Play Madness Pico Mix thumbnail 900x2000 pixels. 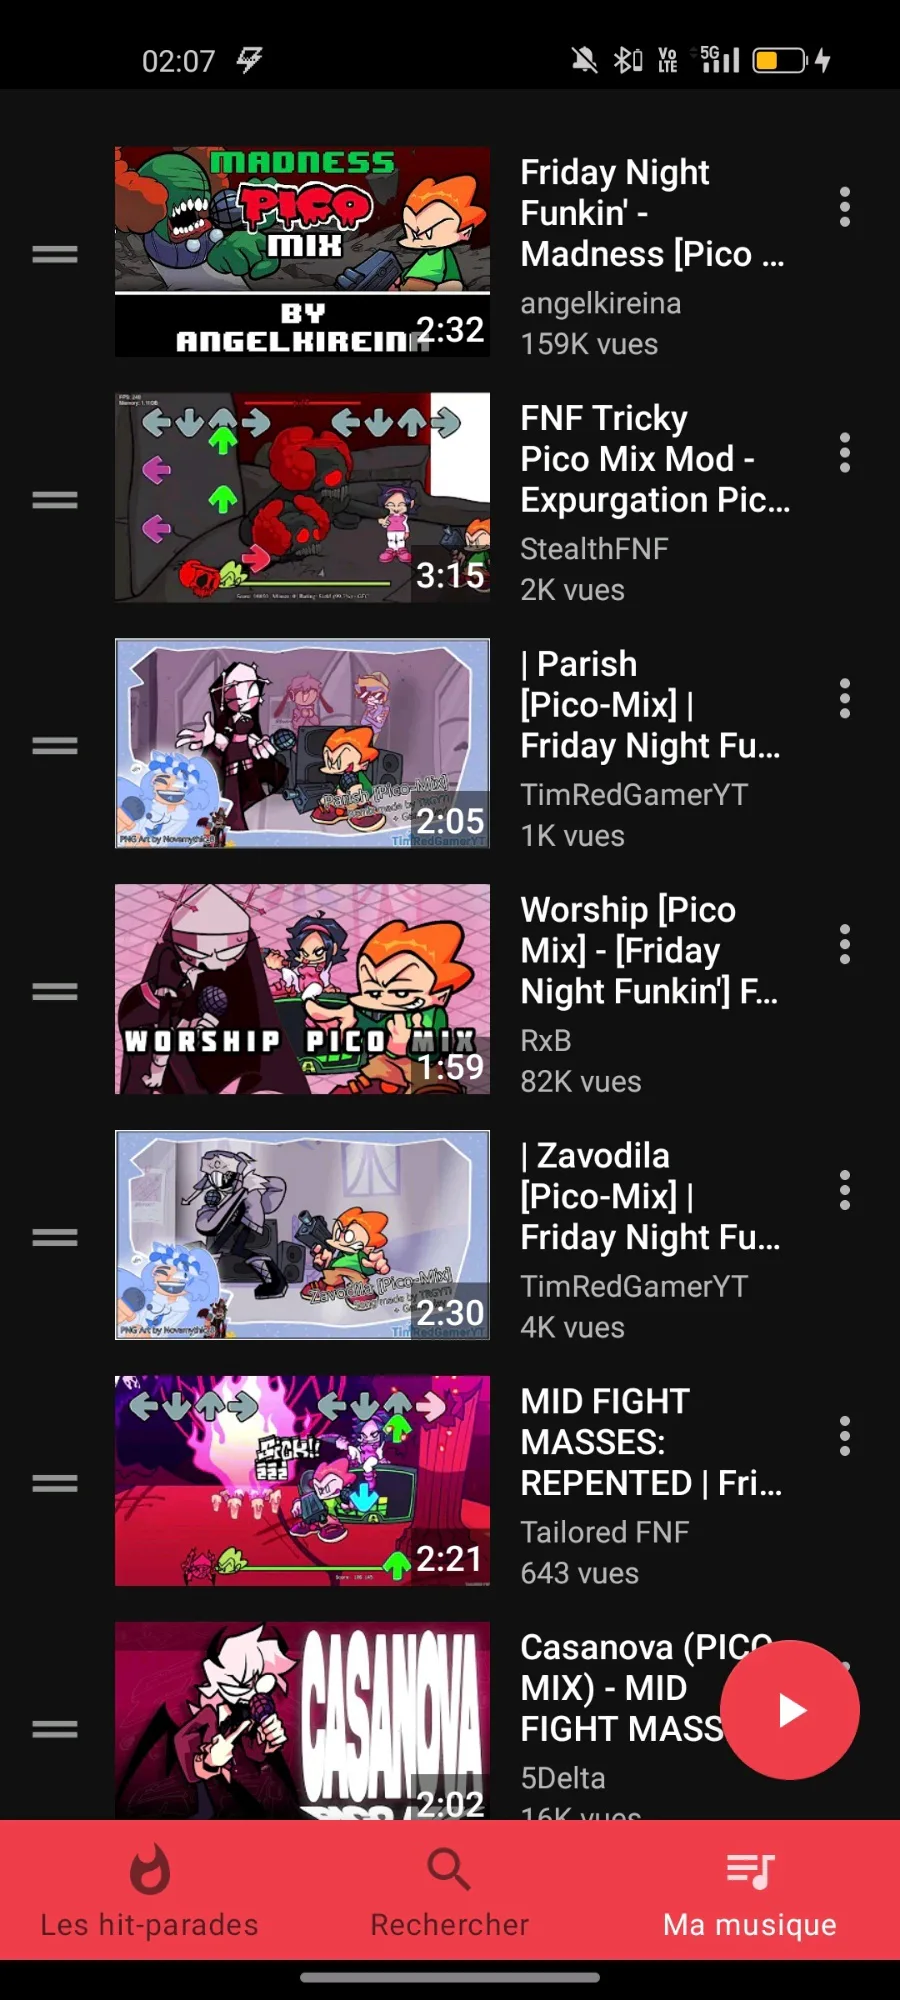[x=302, y=252]
